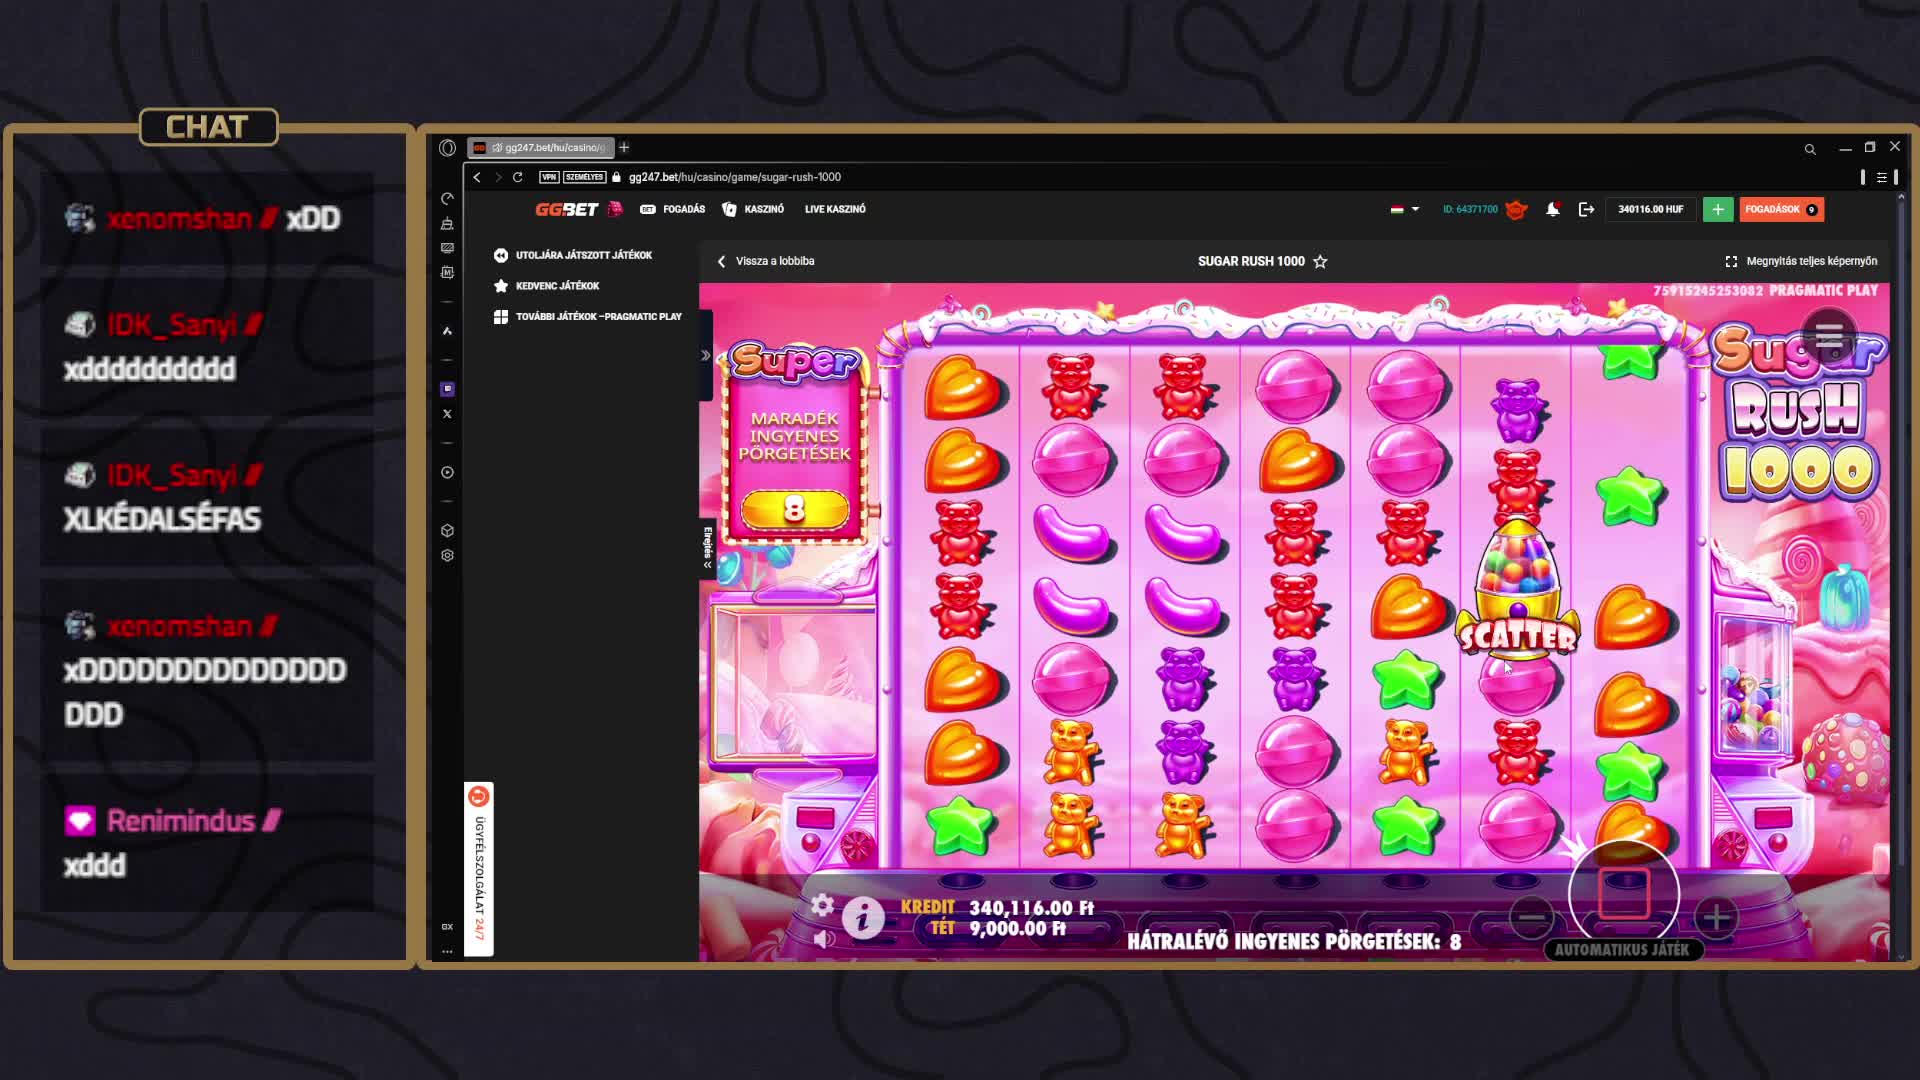The image size is (1920, 1080).
Task: Open ÜGYFÉLSZOLGÁLAT 24/7 support tab
Action: [x=479, y=869]
